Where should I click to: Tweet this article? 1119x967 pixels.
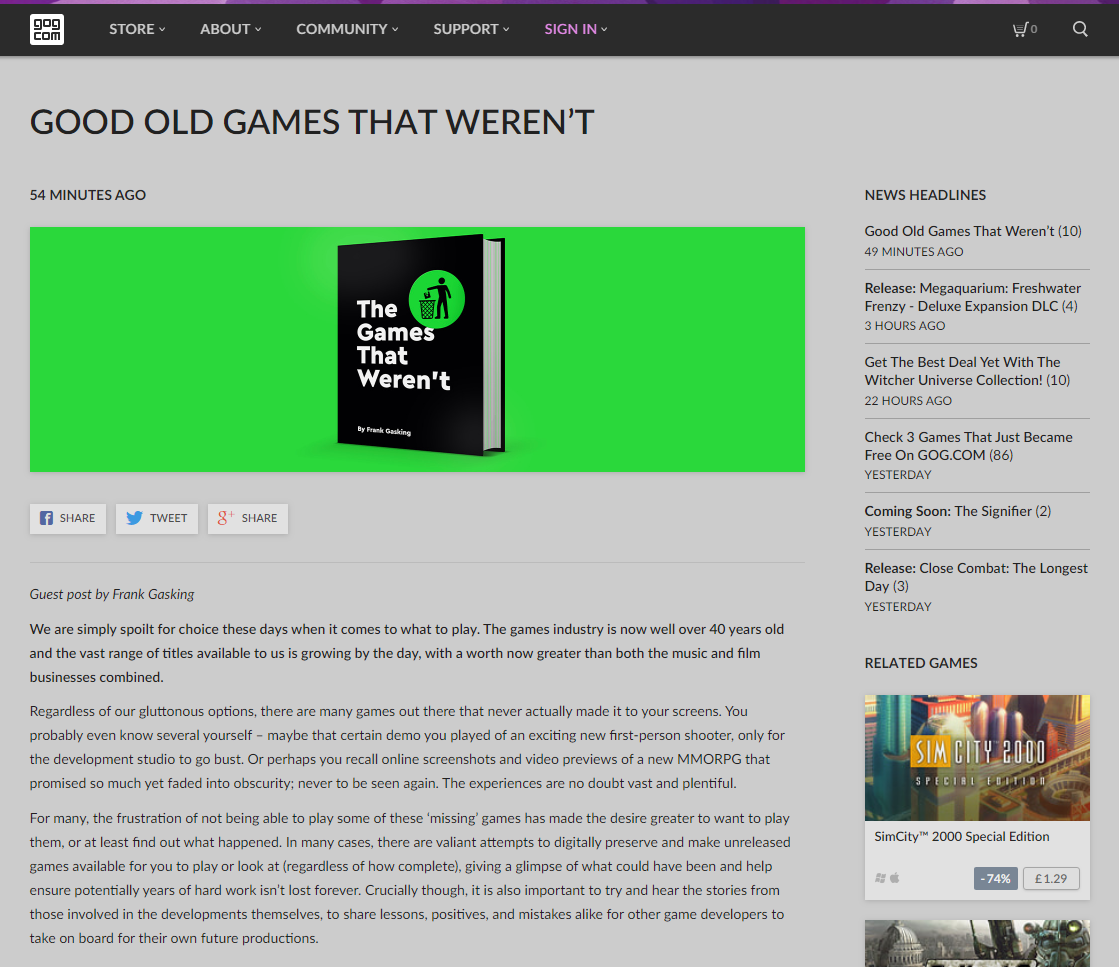[157, 519]
